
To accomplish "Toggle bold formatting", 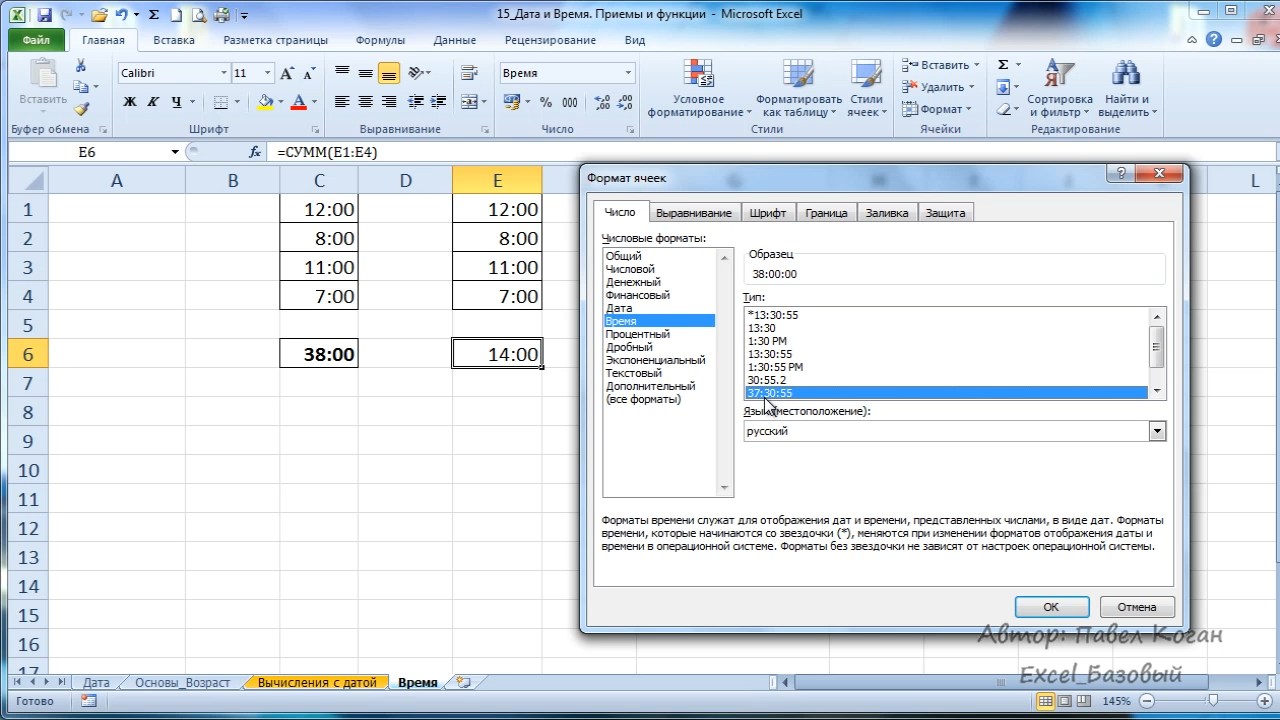I will [x=130, y=102].
